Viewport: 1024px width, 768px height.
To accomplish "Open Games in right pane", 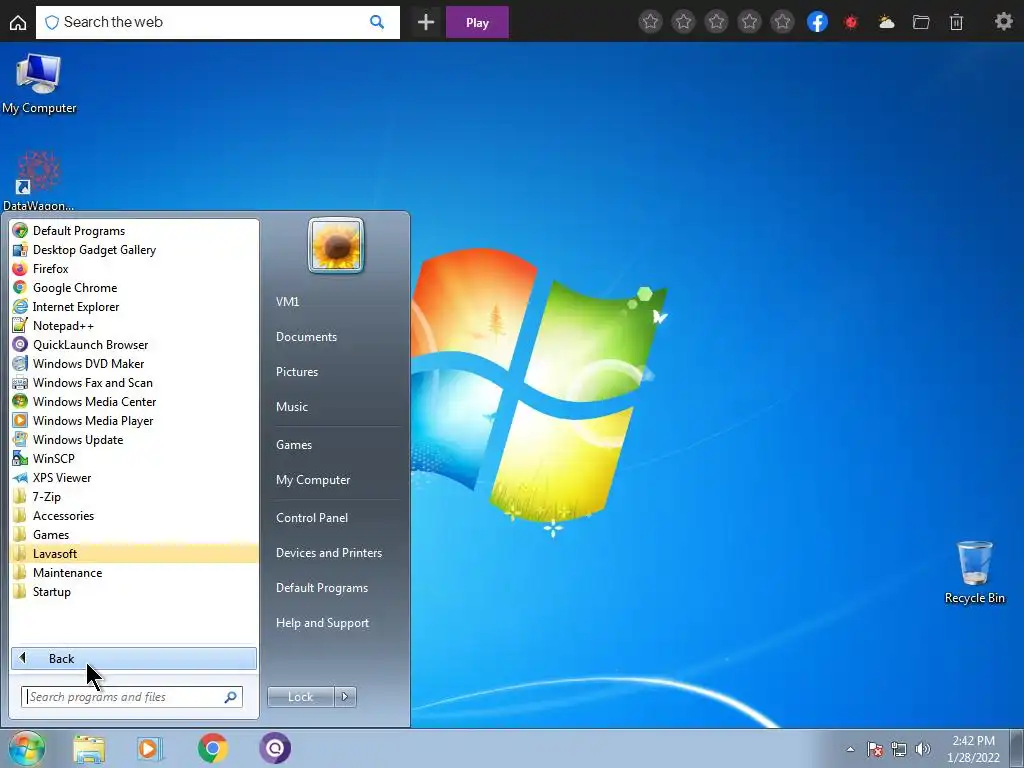I will (294, 445).
